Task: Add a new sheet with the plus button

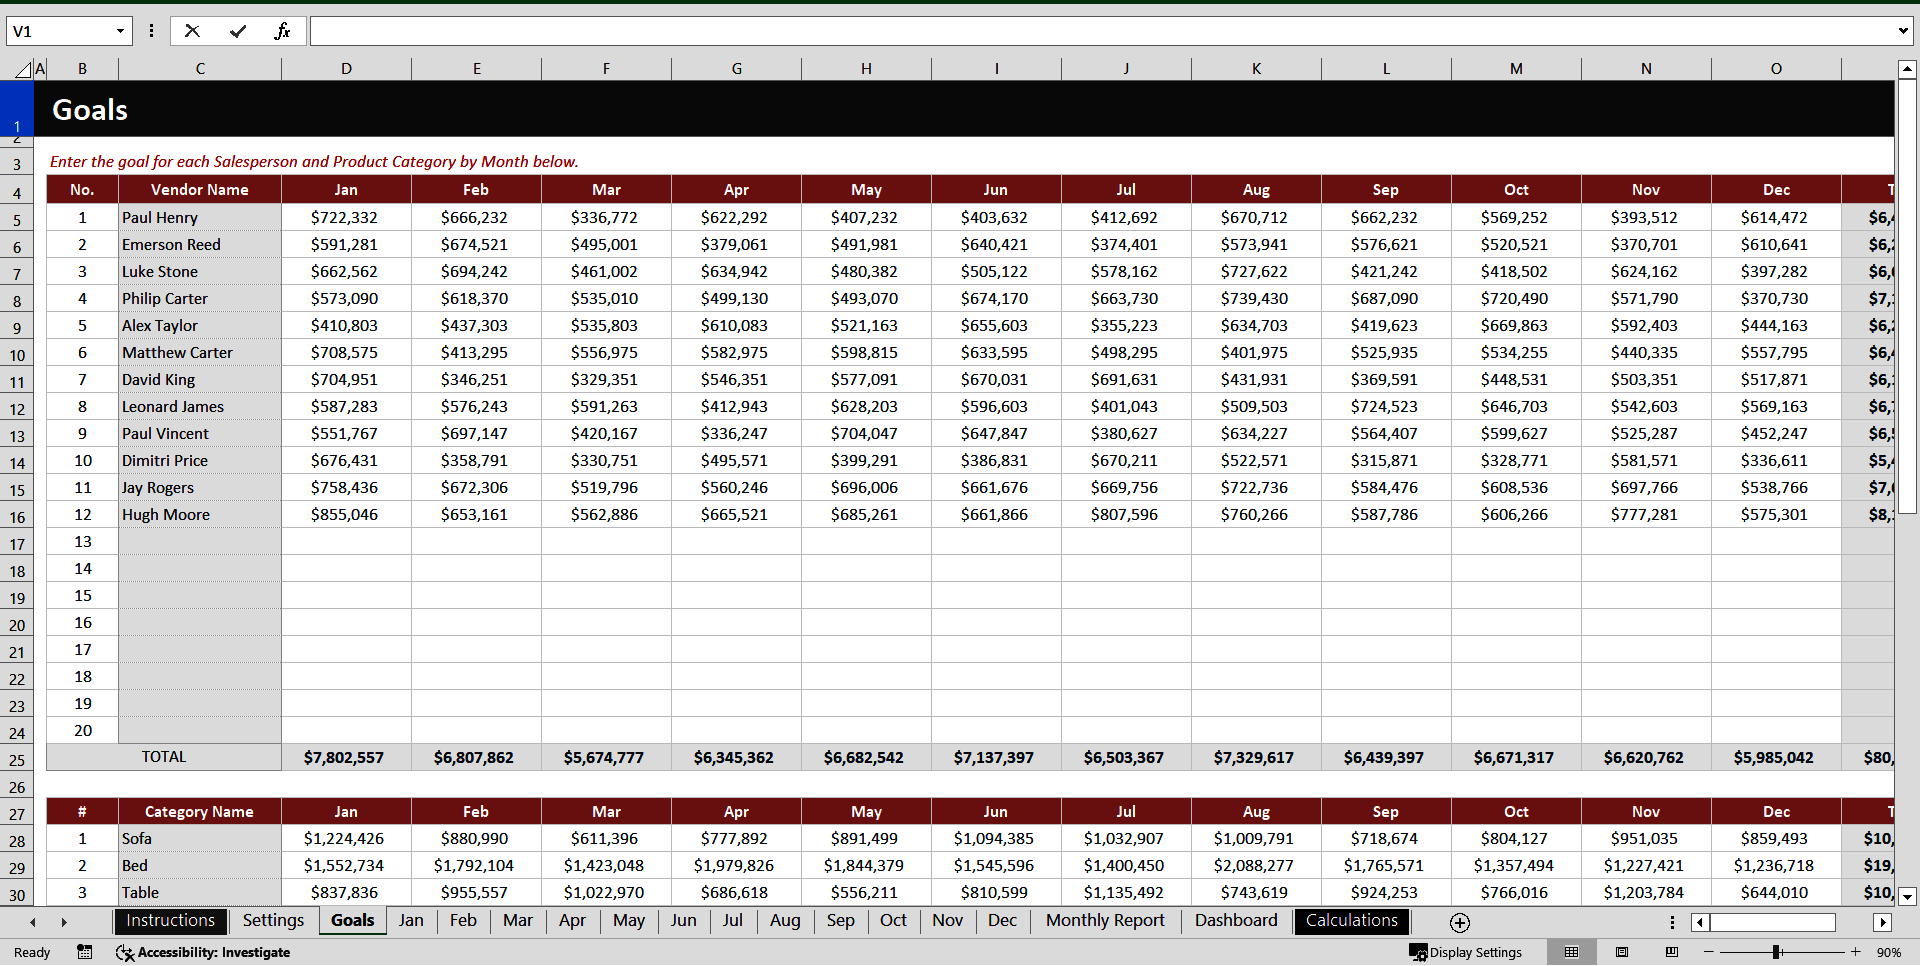Action: pyautogui.click(x=1459, y=923)
